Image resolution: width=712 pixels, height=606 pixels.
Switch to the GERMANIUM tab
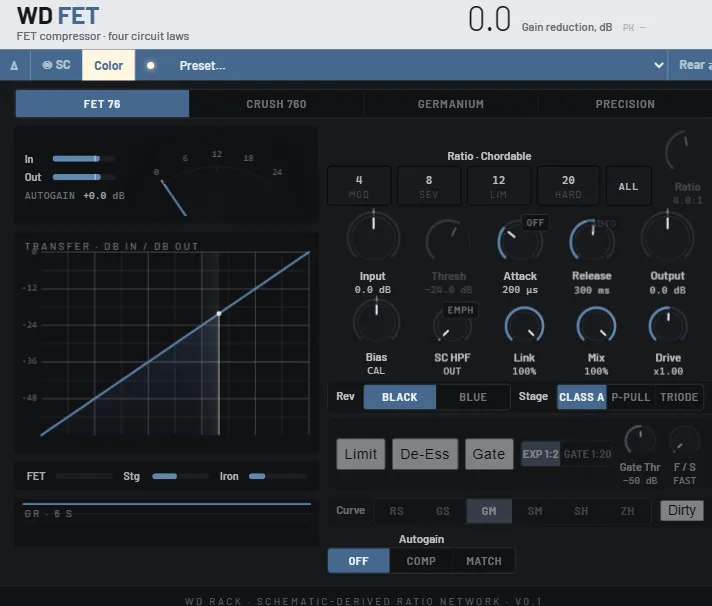450,104
